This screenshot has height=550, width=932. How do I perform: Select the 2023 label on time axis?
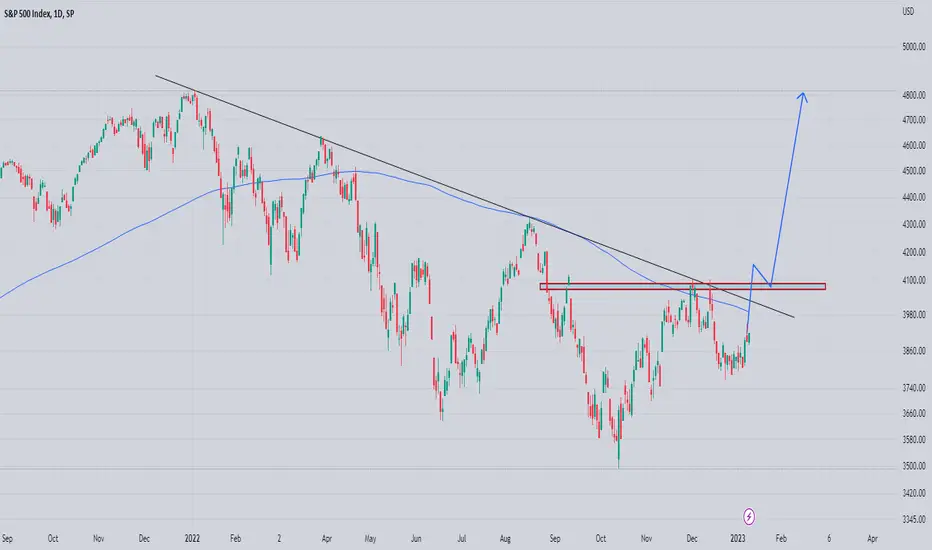(x=737, y=538)
